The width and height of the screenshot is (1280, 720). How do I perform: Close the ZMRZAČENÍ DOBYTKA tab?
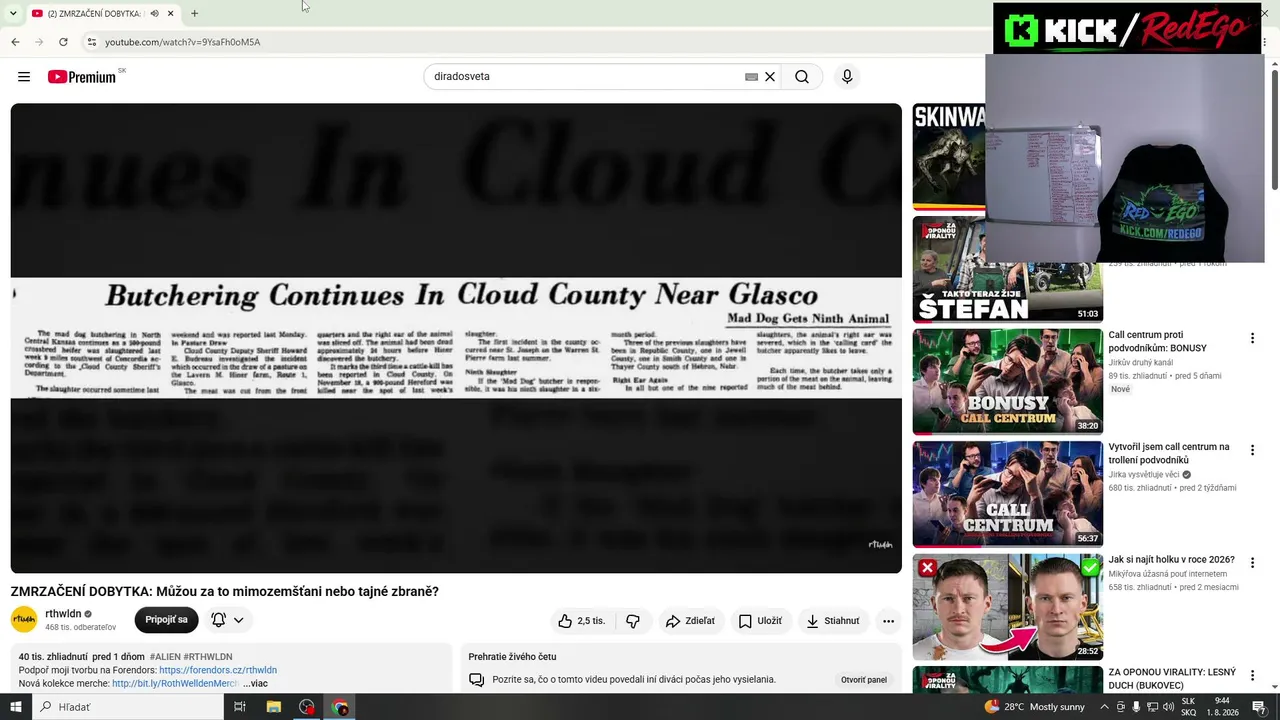pyautogui.click(x=171, y=13)
